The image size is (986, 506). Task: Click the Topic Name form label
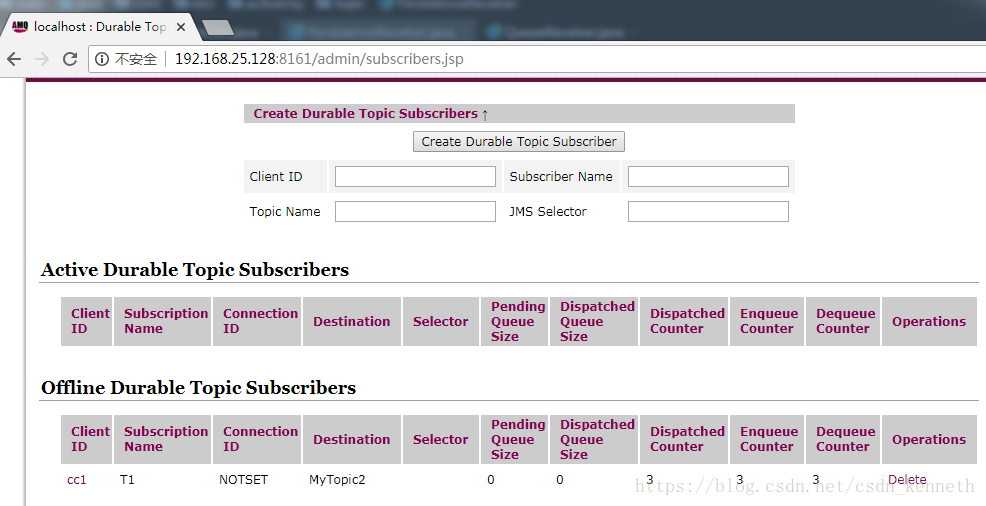(x=285, y=212)
